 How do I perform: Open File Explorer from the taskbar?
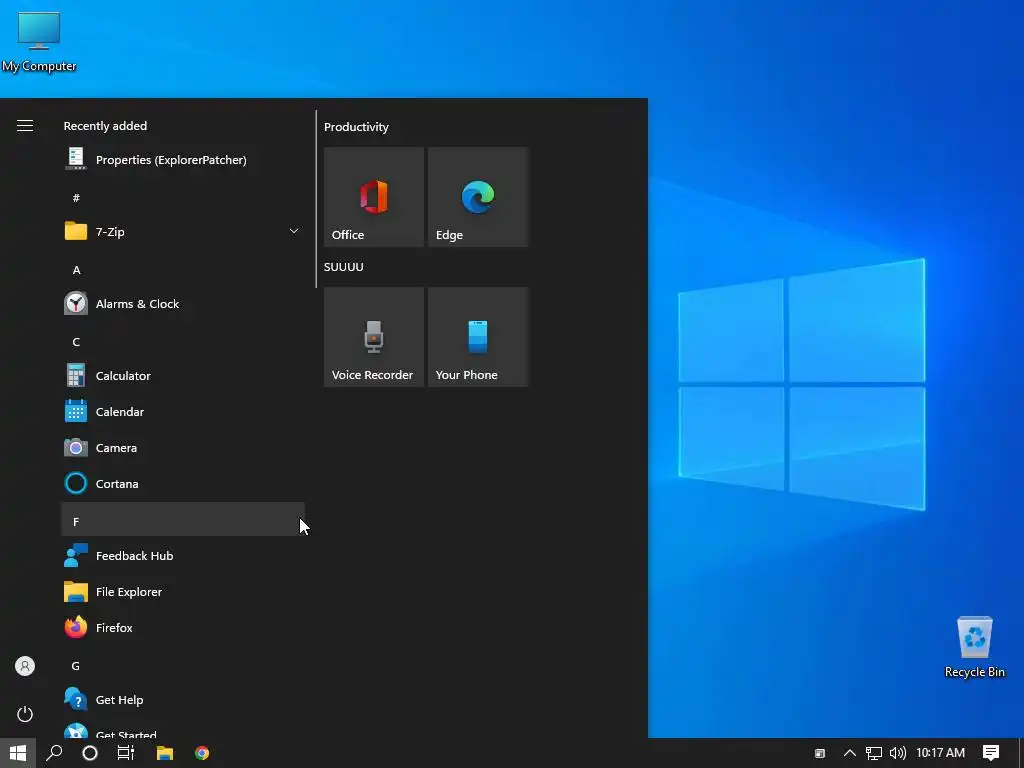165,753
